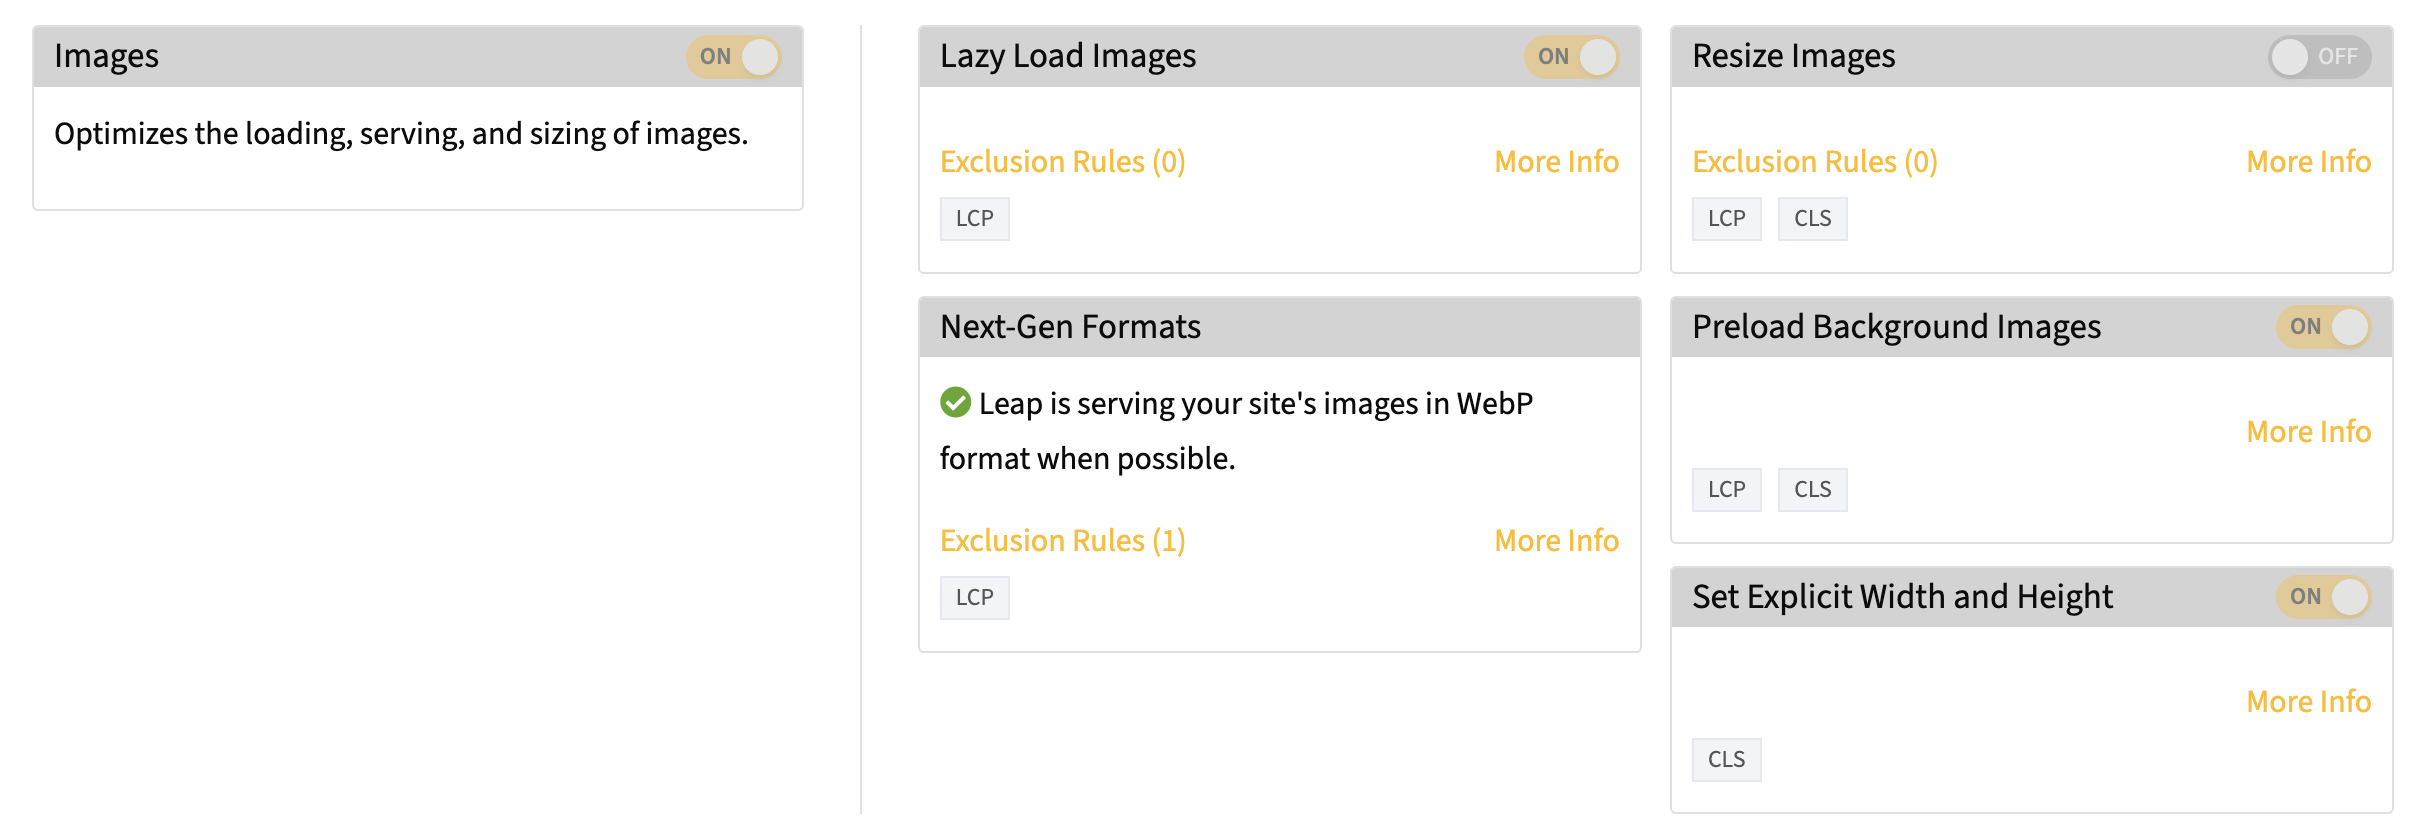2422x832 pixels.
Task: Click the CLS tag under Resize Images
Action: point(1812,219)
